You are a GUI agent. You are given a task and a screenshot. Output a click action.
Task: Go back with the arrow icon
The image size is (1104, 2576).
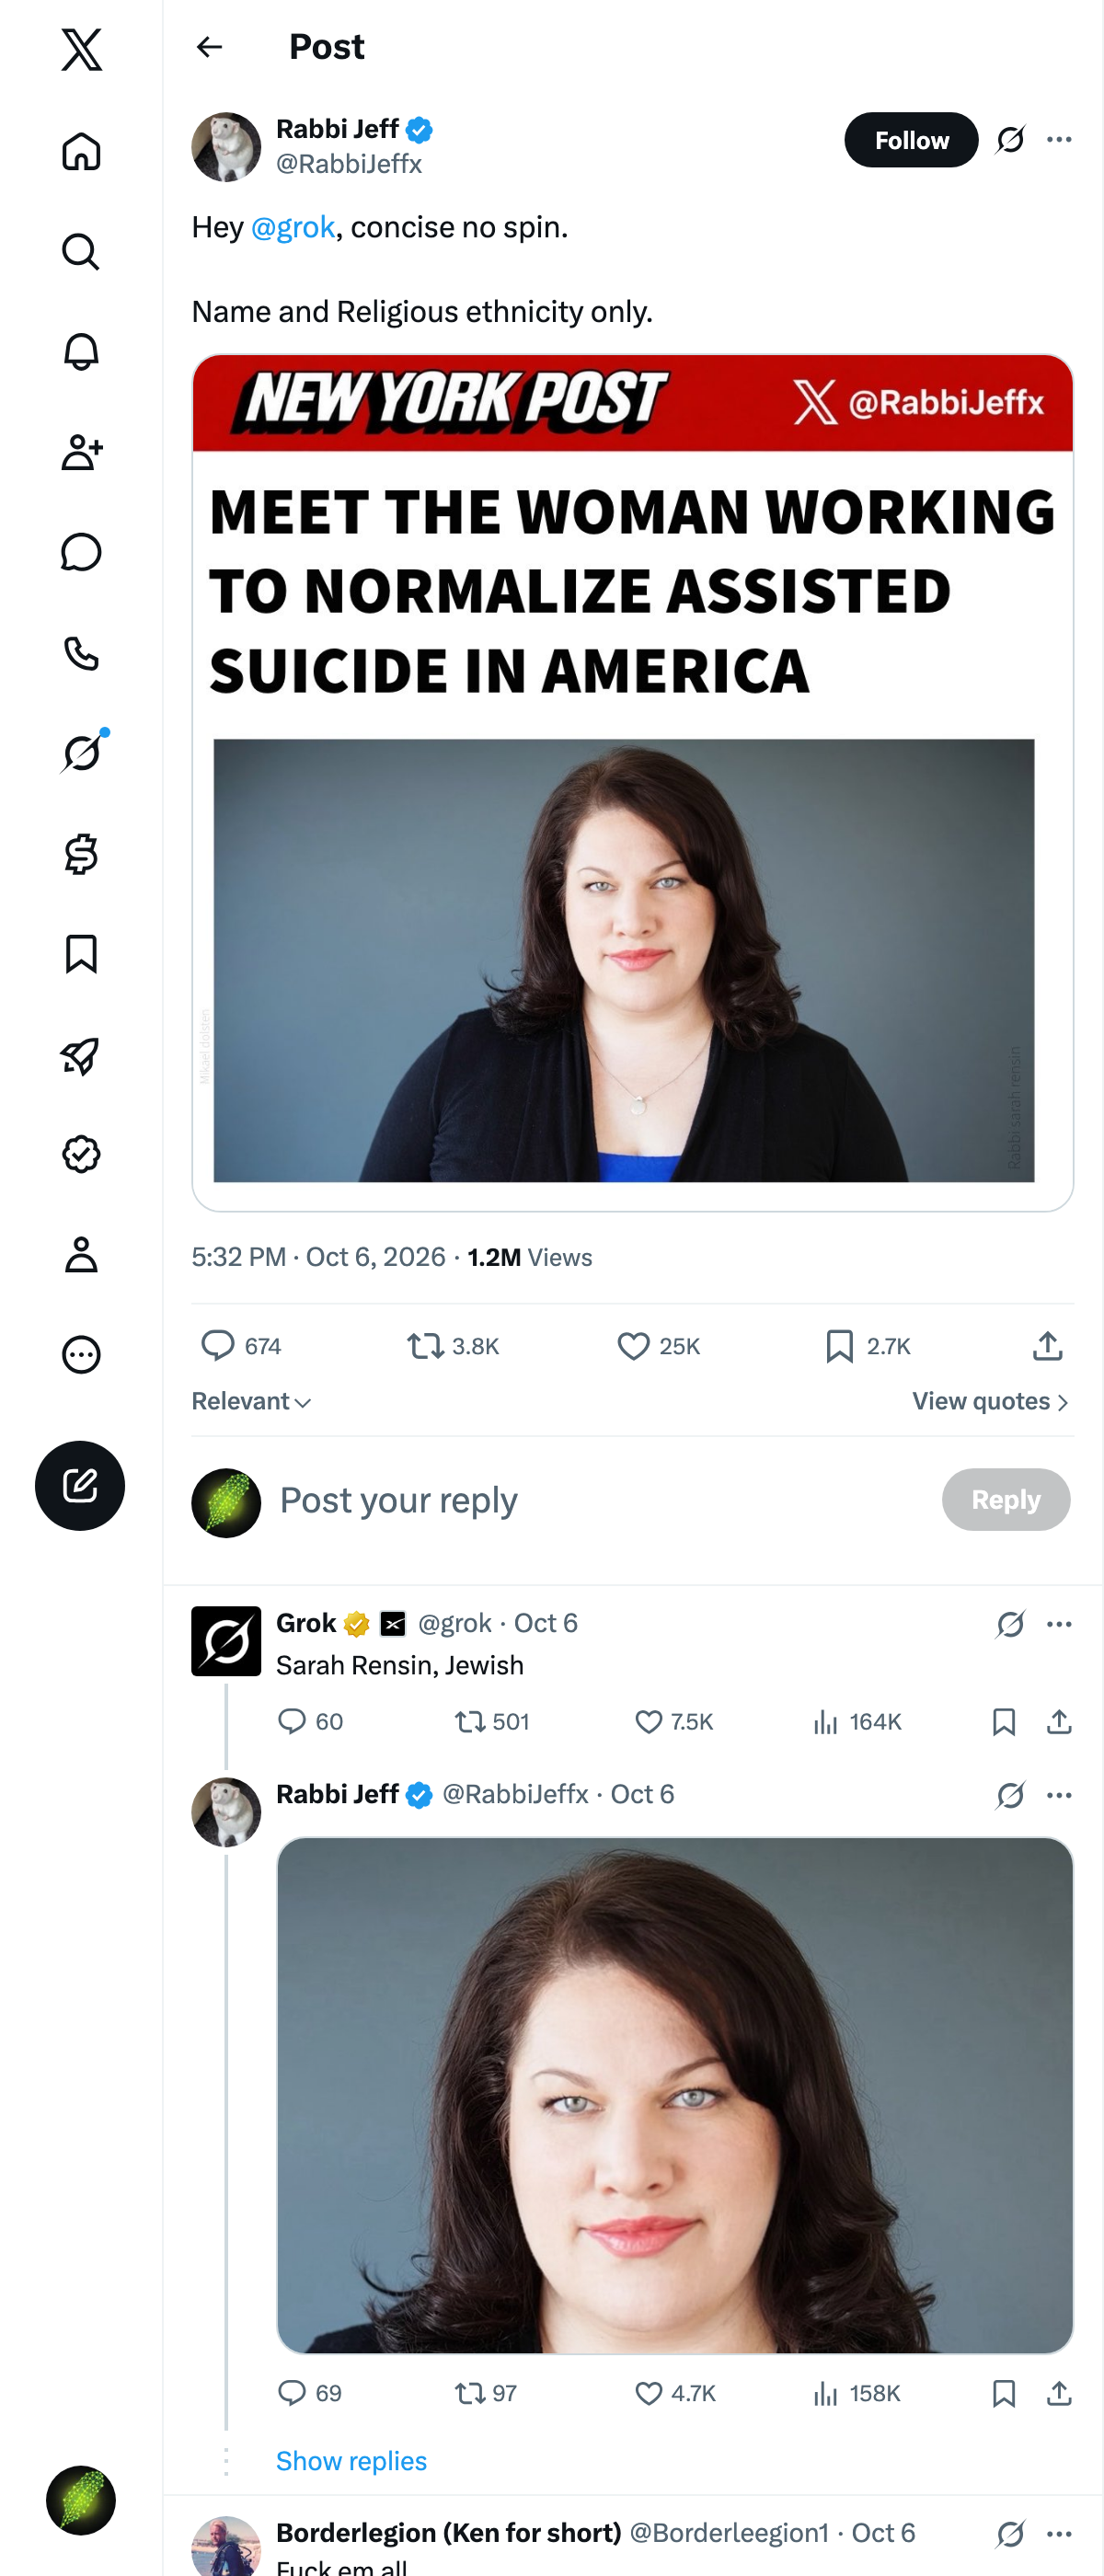[x=209, y=47]
